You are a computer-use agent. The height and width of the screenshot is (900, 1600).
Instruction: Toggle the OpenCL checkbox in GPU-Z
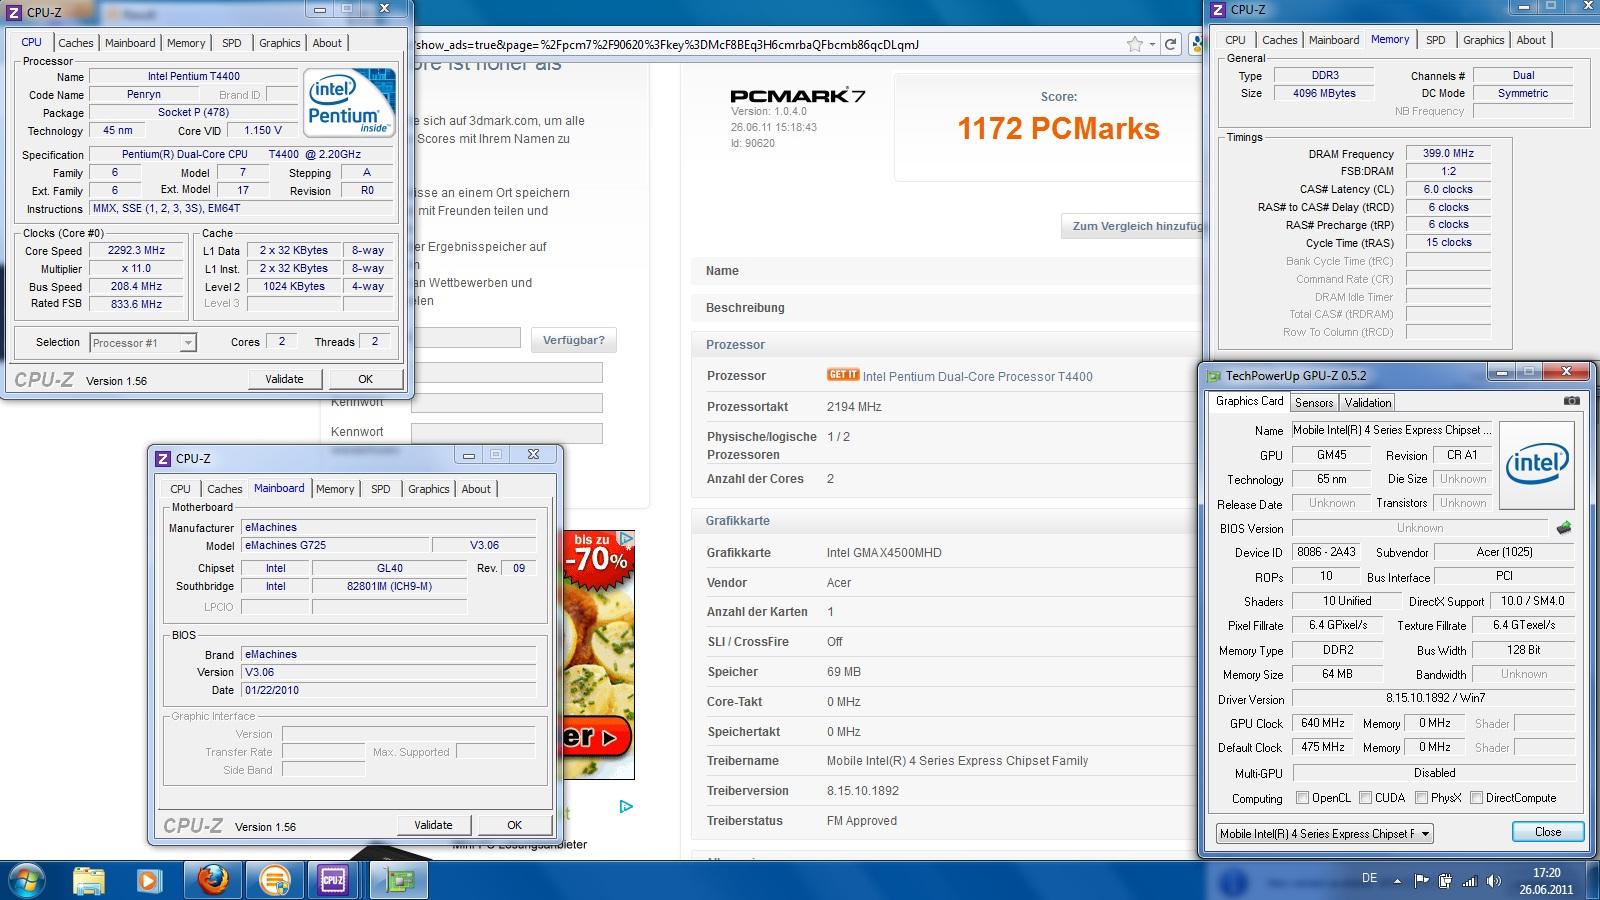[1302, 798]
